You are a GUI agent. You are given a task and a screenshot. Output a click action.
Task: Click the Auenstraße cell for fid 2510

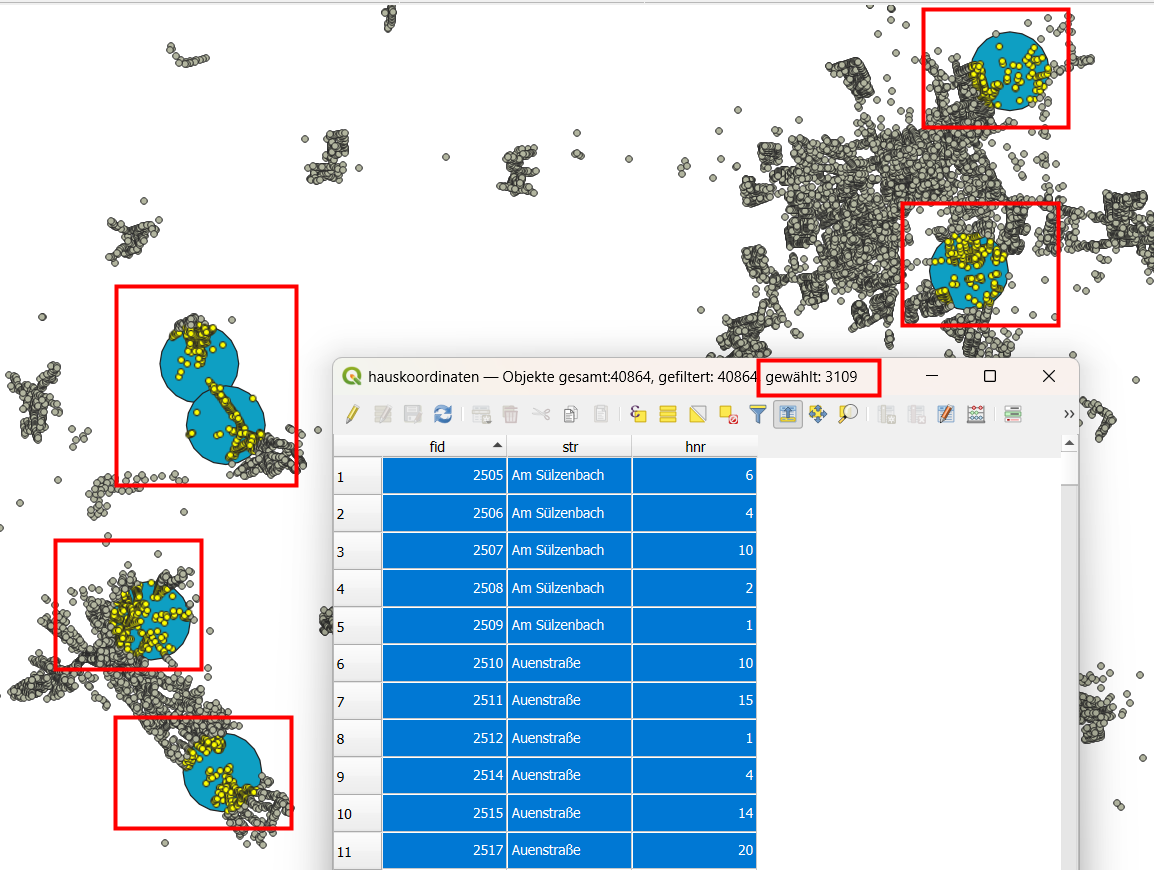(x=570, y=663)
